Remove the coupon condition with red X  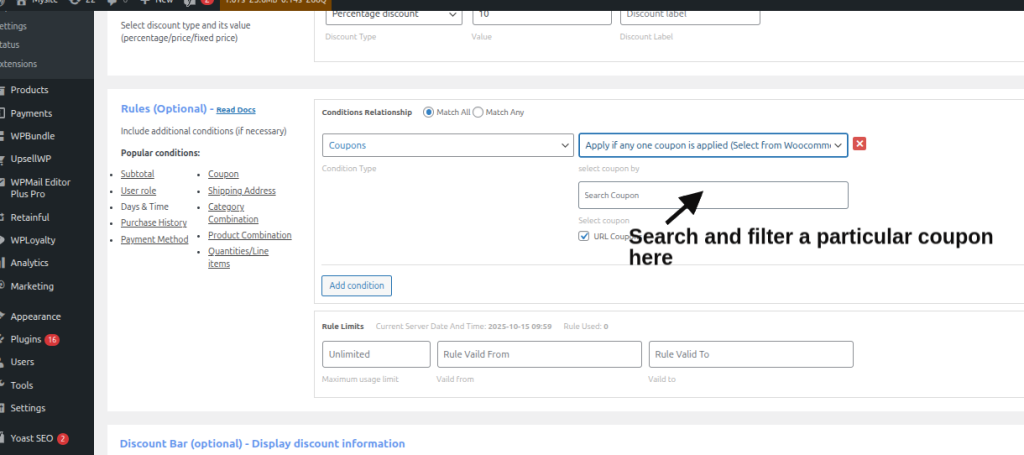tap(859, 144)
